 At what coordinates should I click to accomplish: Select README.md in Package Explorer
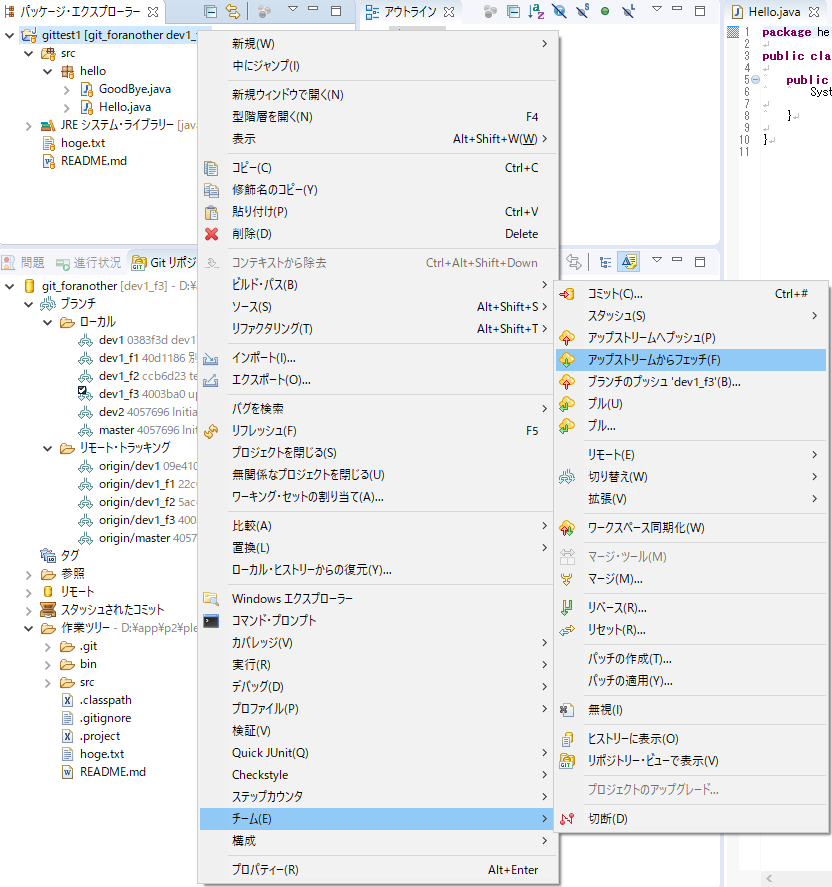pyautogui.click(x=94, y=161)
